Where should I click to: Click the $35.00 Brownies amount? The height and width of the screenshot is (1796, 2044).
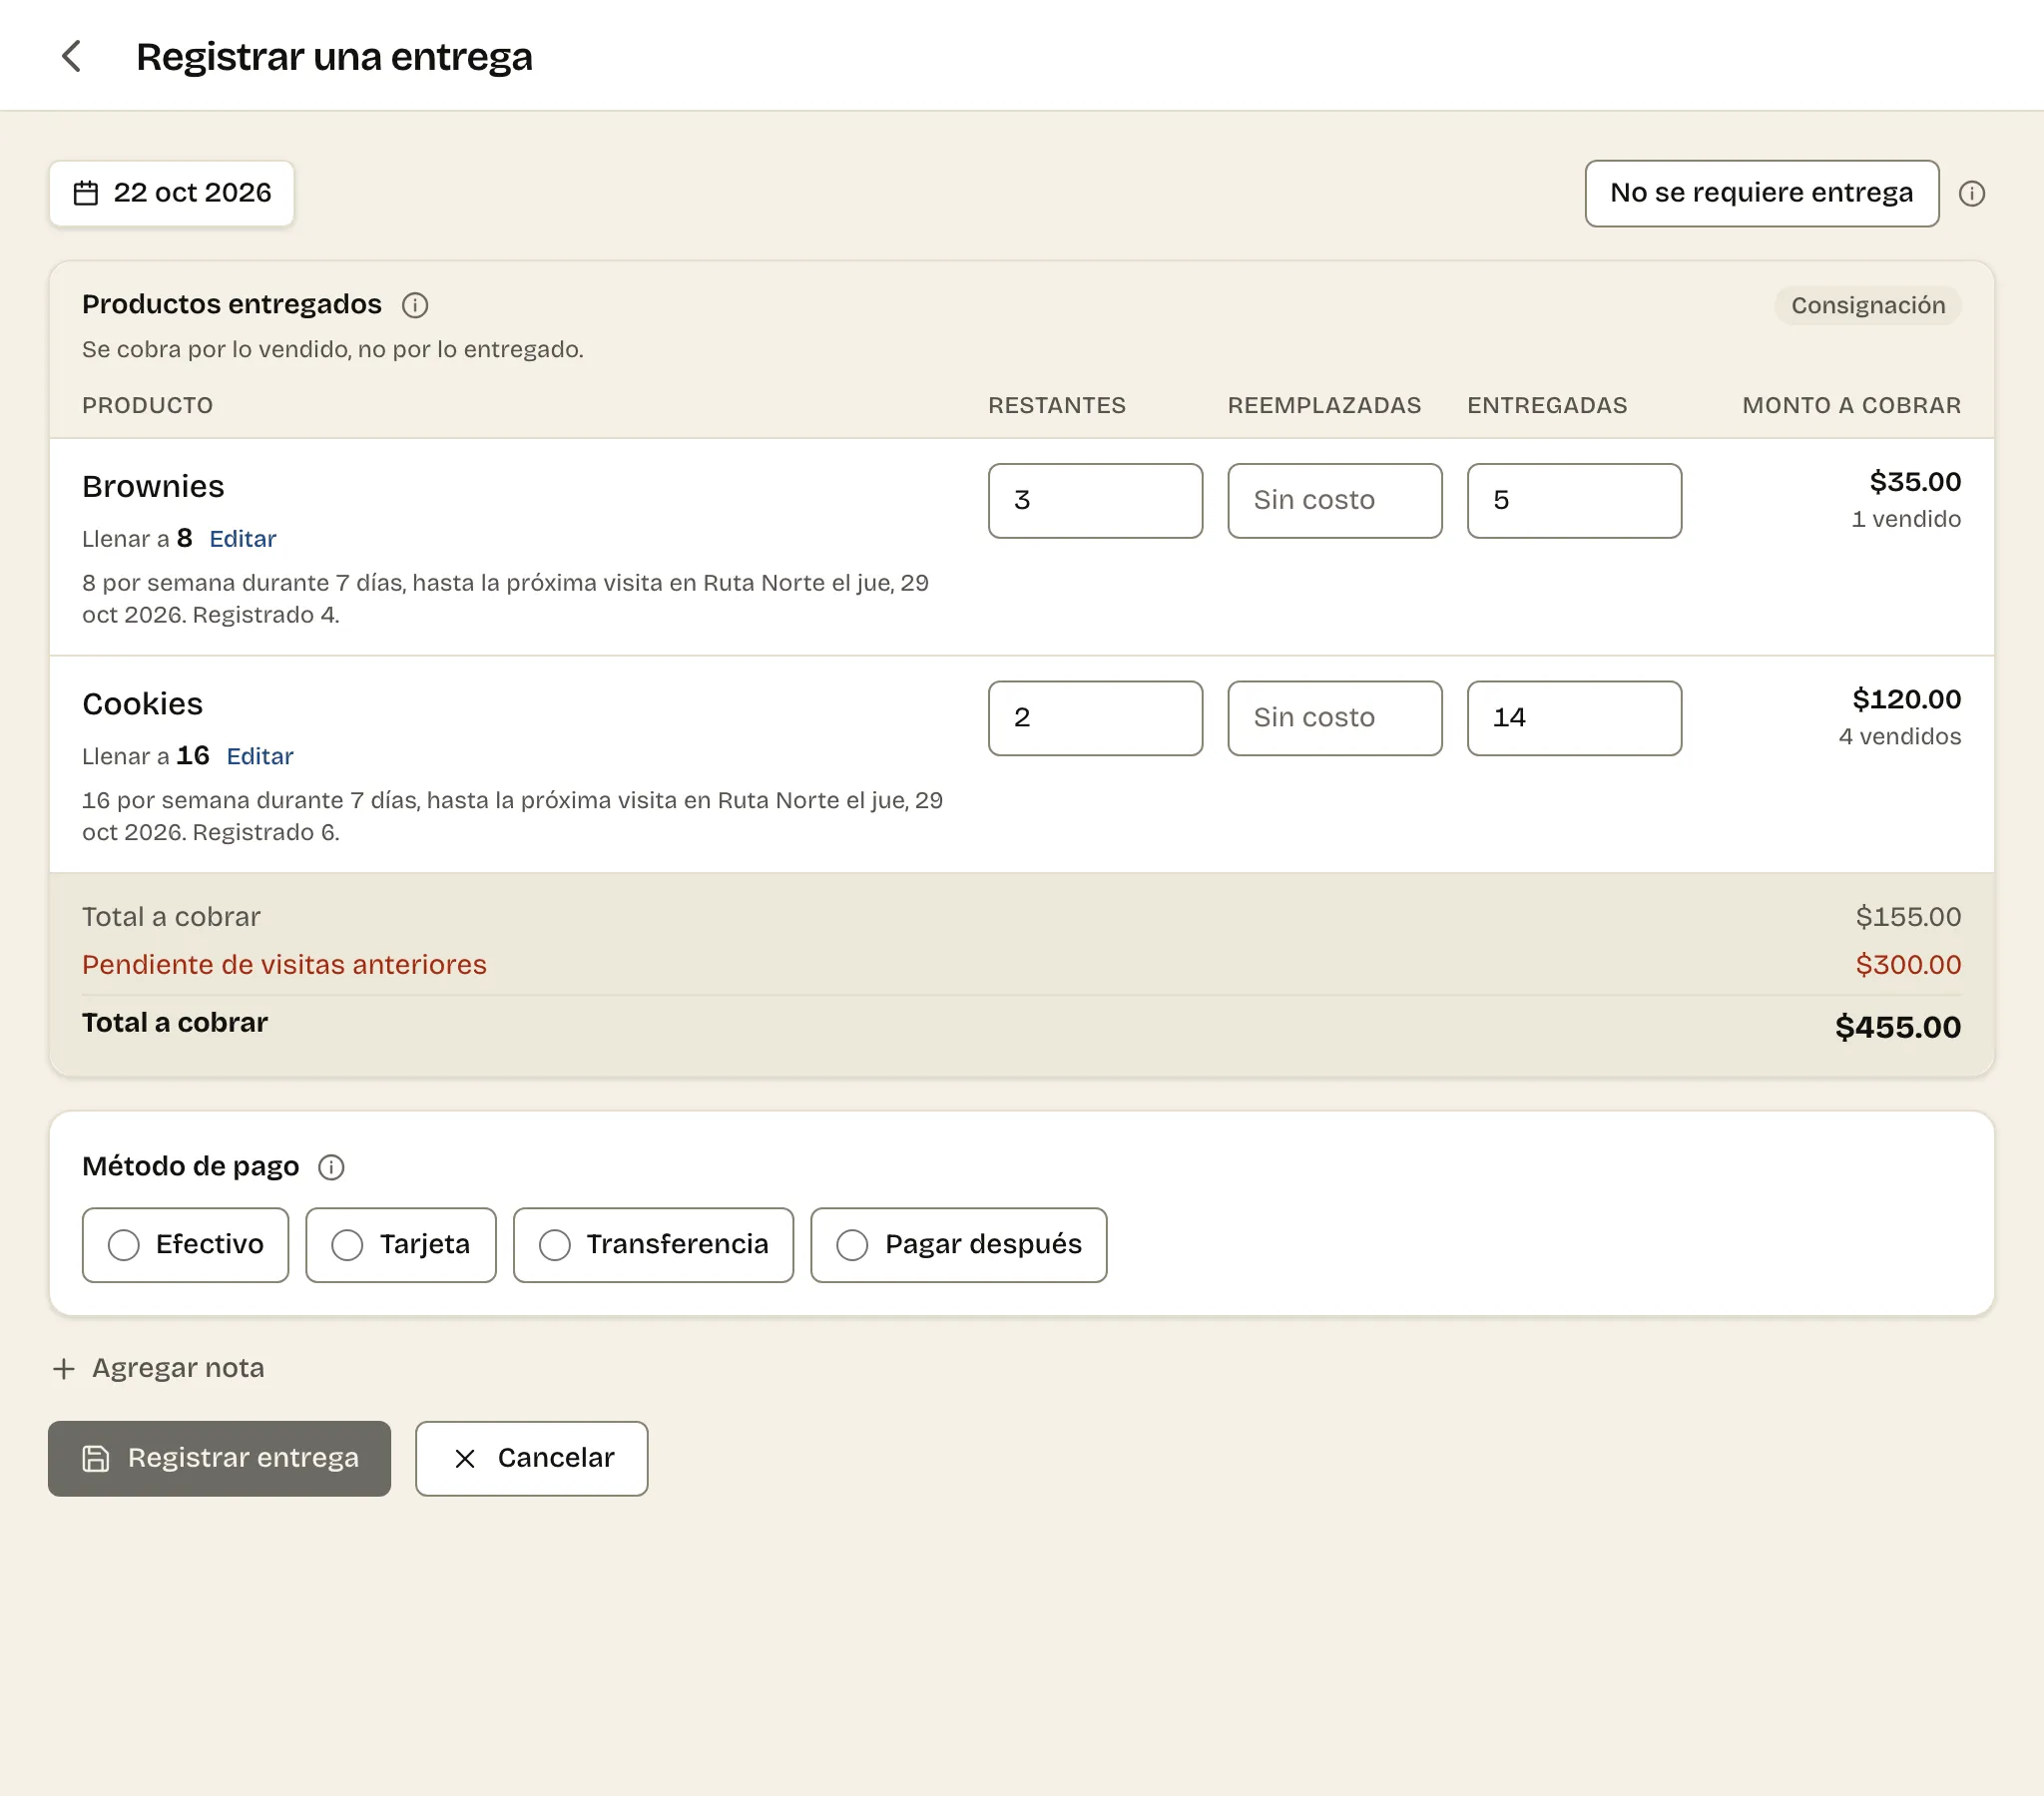click(x=1914, y=482)
